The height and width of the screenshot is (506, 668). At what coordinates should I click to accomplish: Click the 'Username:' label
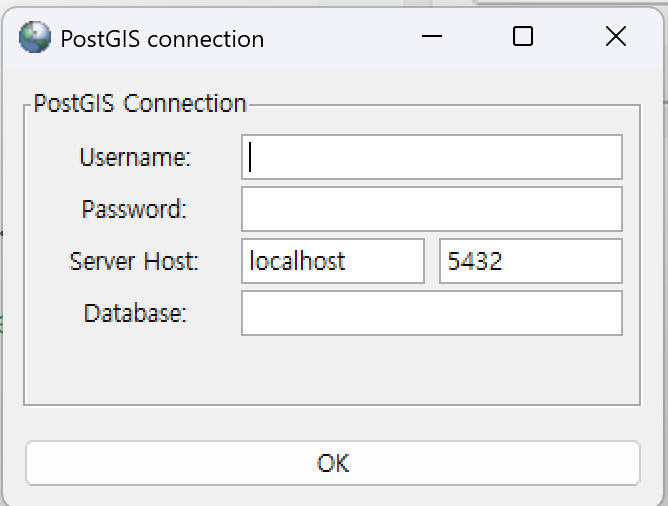point(135,157)
